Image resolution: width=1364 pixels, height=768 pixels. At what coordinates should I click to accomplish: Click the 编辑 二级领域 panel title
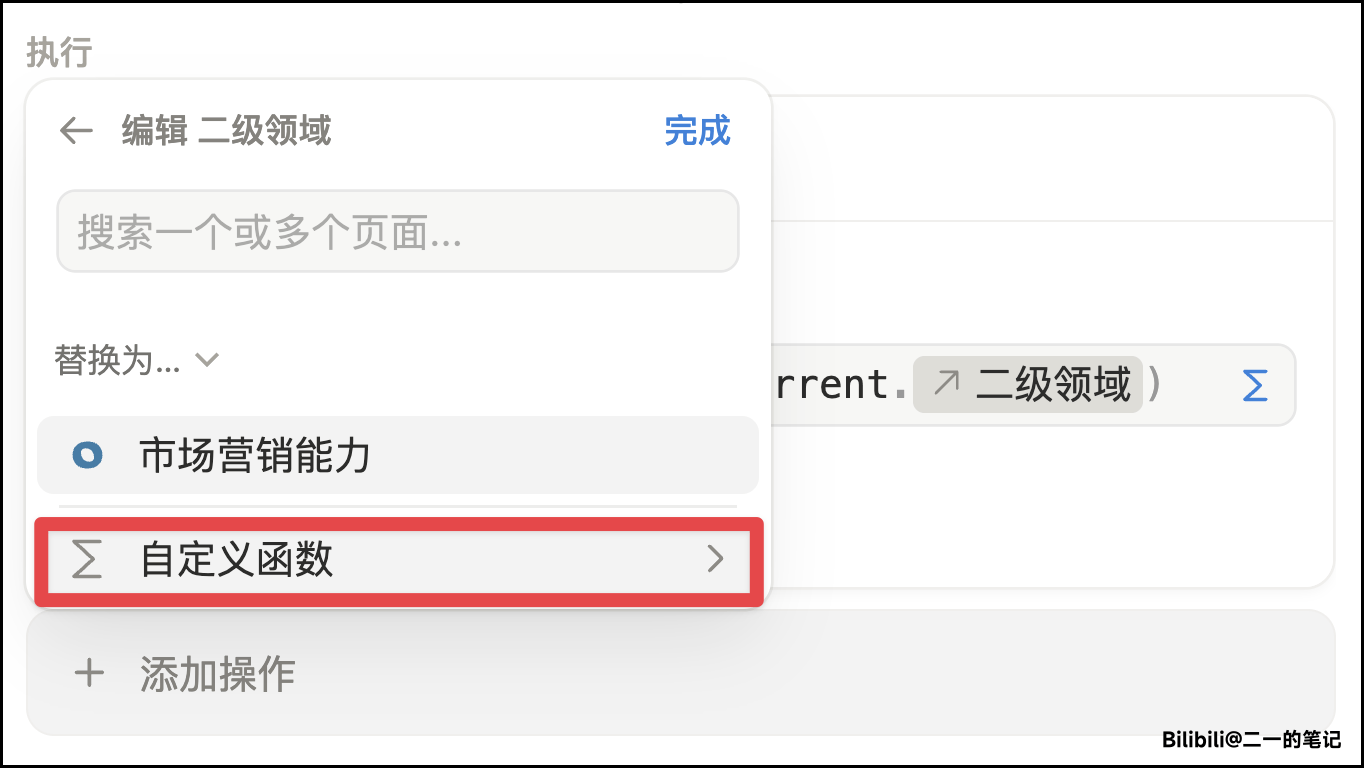[x=226, y=131]
